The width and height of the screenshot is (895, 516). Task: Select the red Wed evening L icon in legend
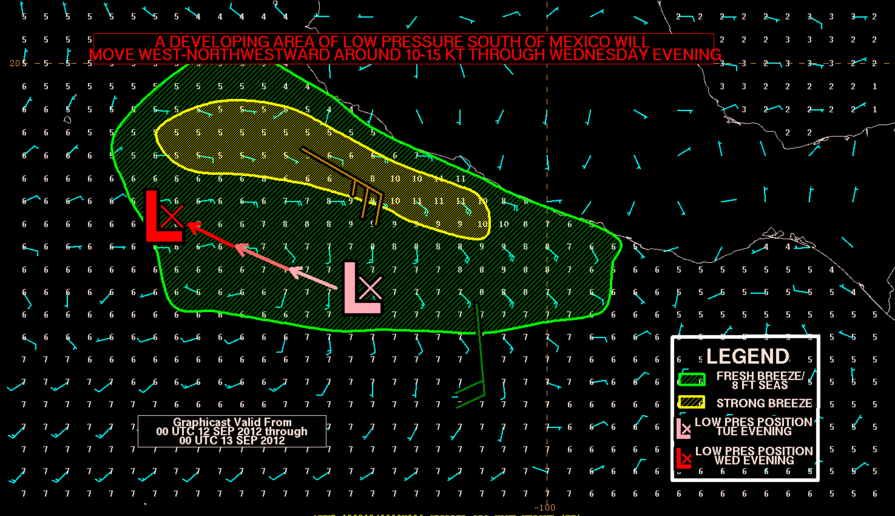(x=683, y=458)
